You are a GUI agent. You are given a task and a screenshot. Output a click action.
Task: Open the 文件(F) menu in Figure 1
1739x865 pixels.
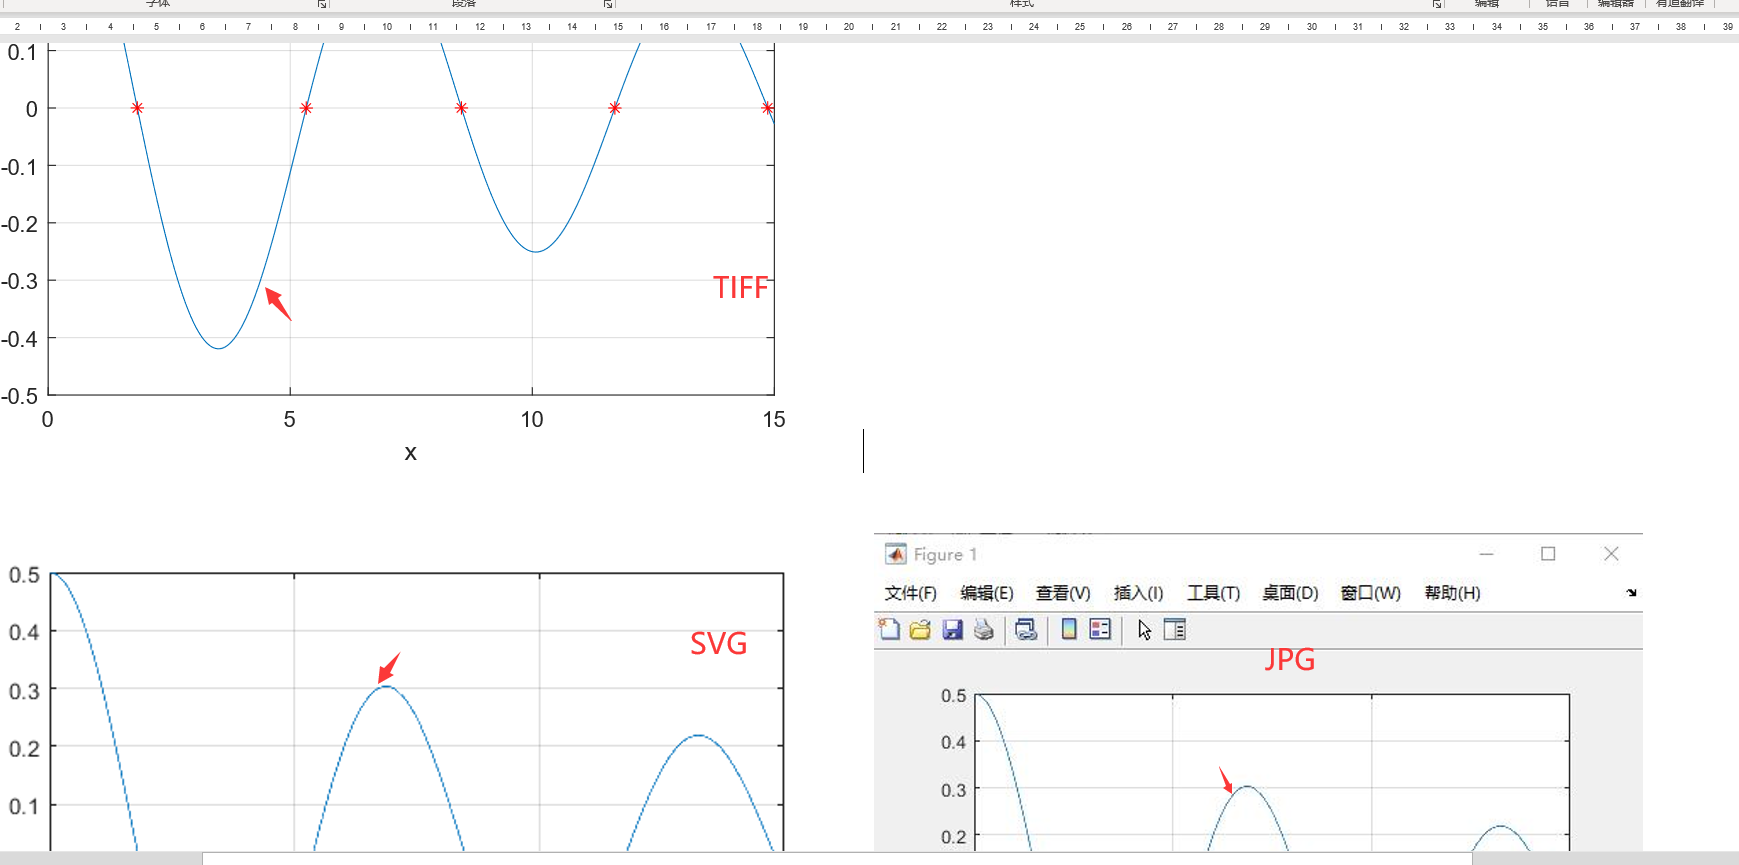tap(910, 593)
